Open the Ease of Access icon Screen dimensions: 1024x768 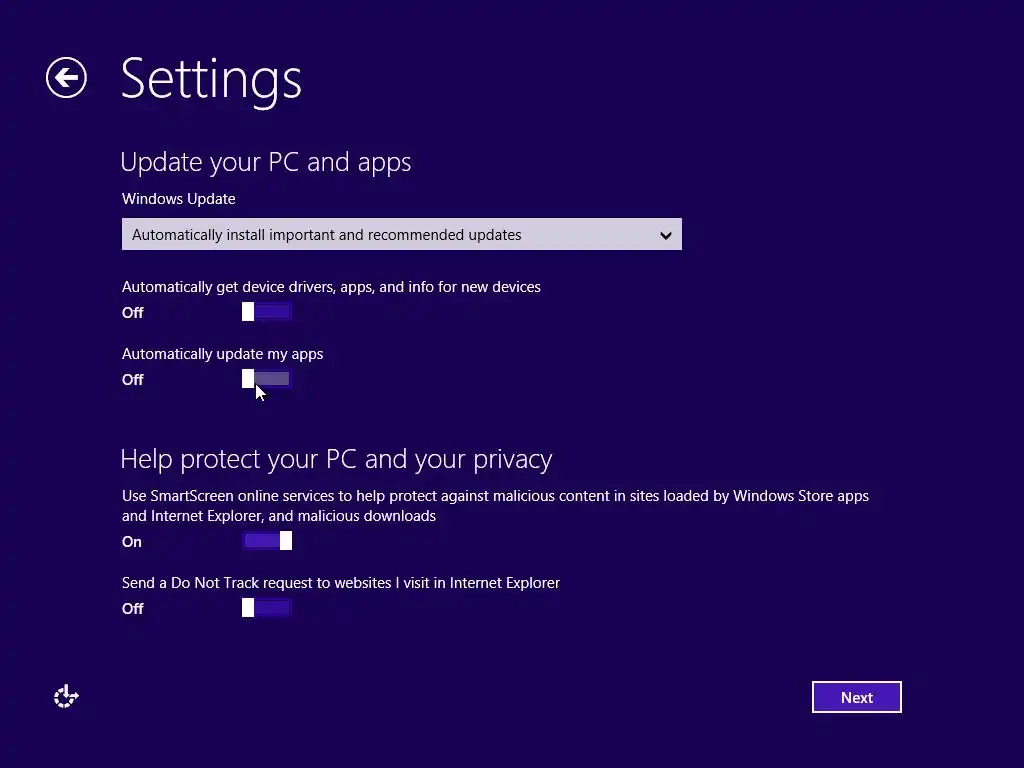tap(66, 697)
